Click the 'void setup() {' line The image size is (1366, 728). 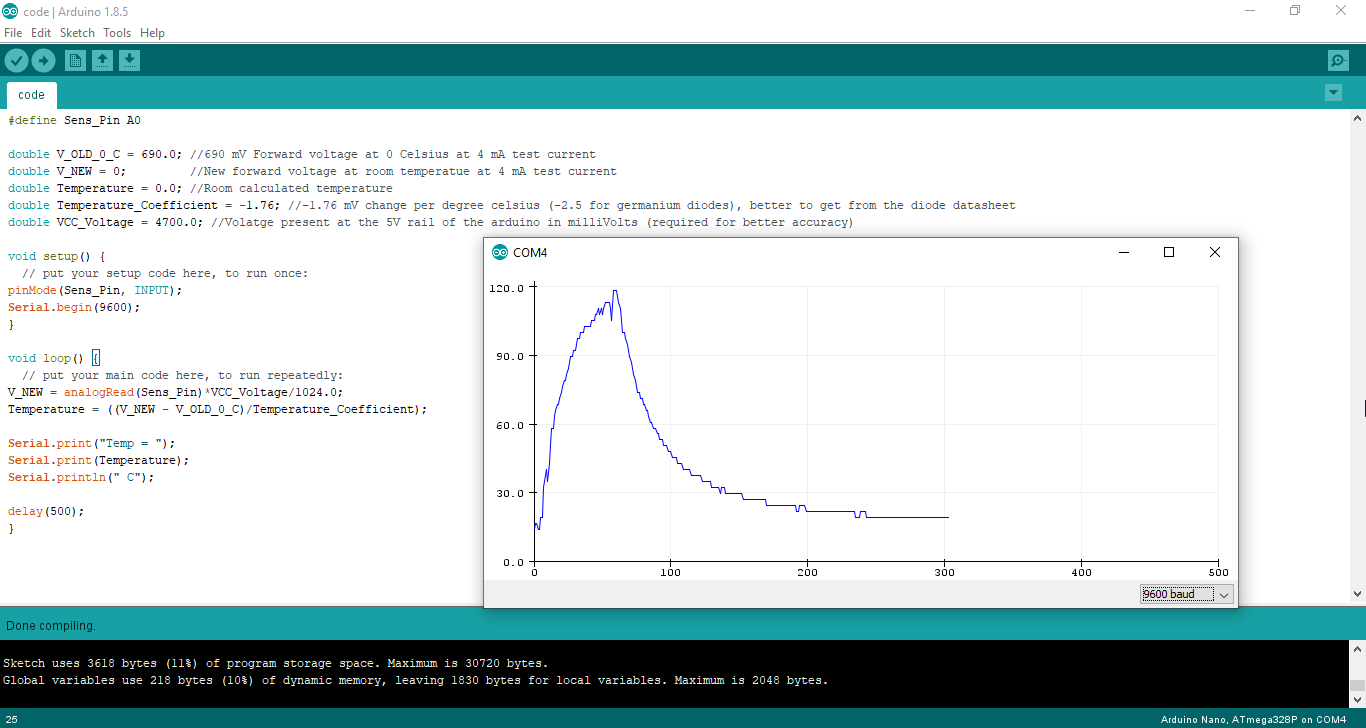[57, 256]
